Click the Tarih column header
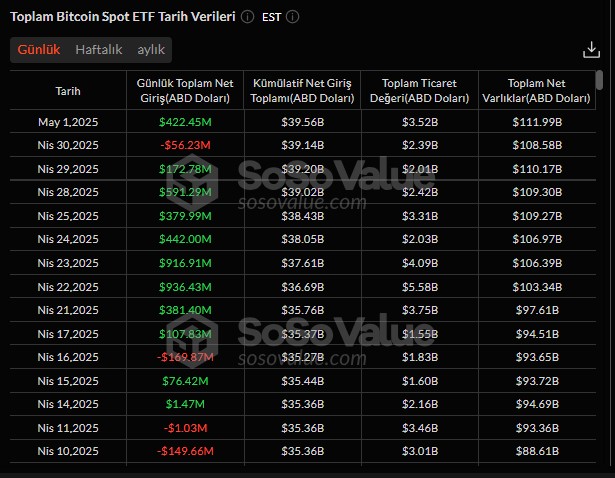The height and width of the screenshot is (478, 615). (68, 91)
